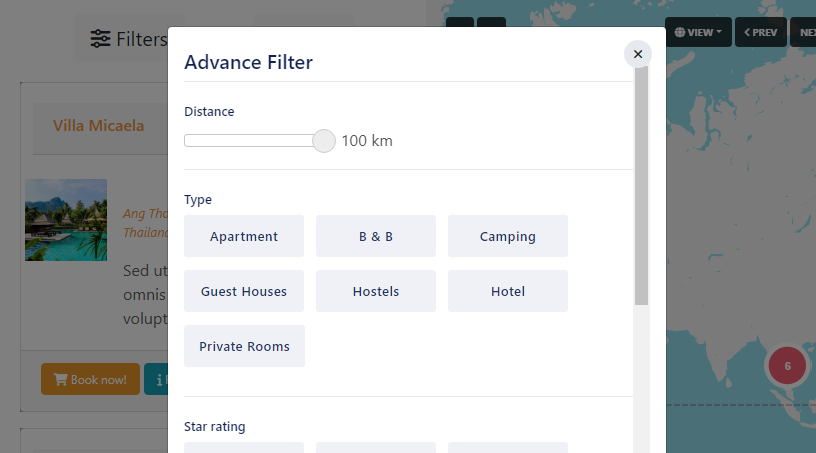Click the teal info icon button
The height and width of the screenshot is (453, 816).
pos(156,379)
